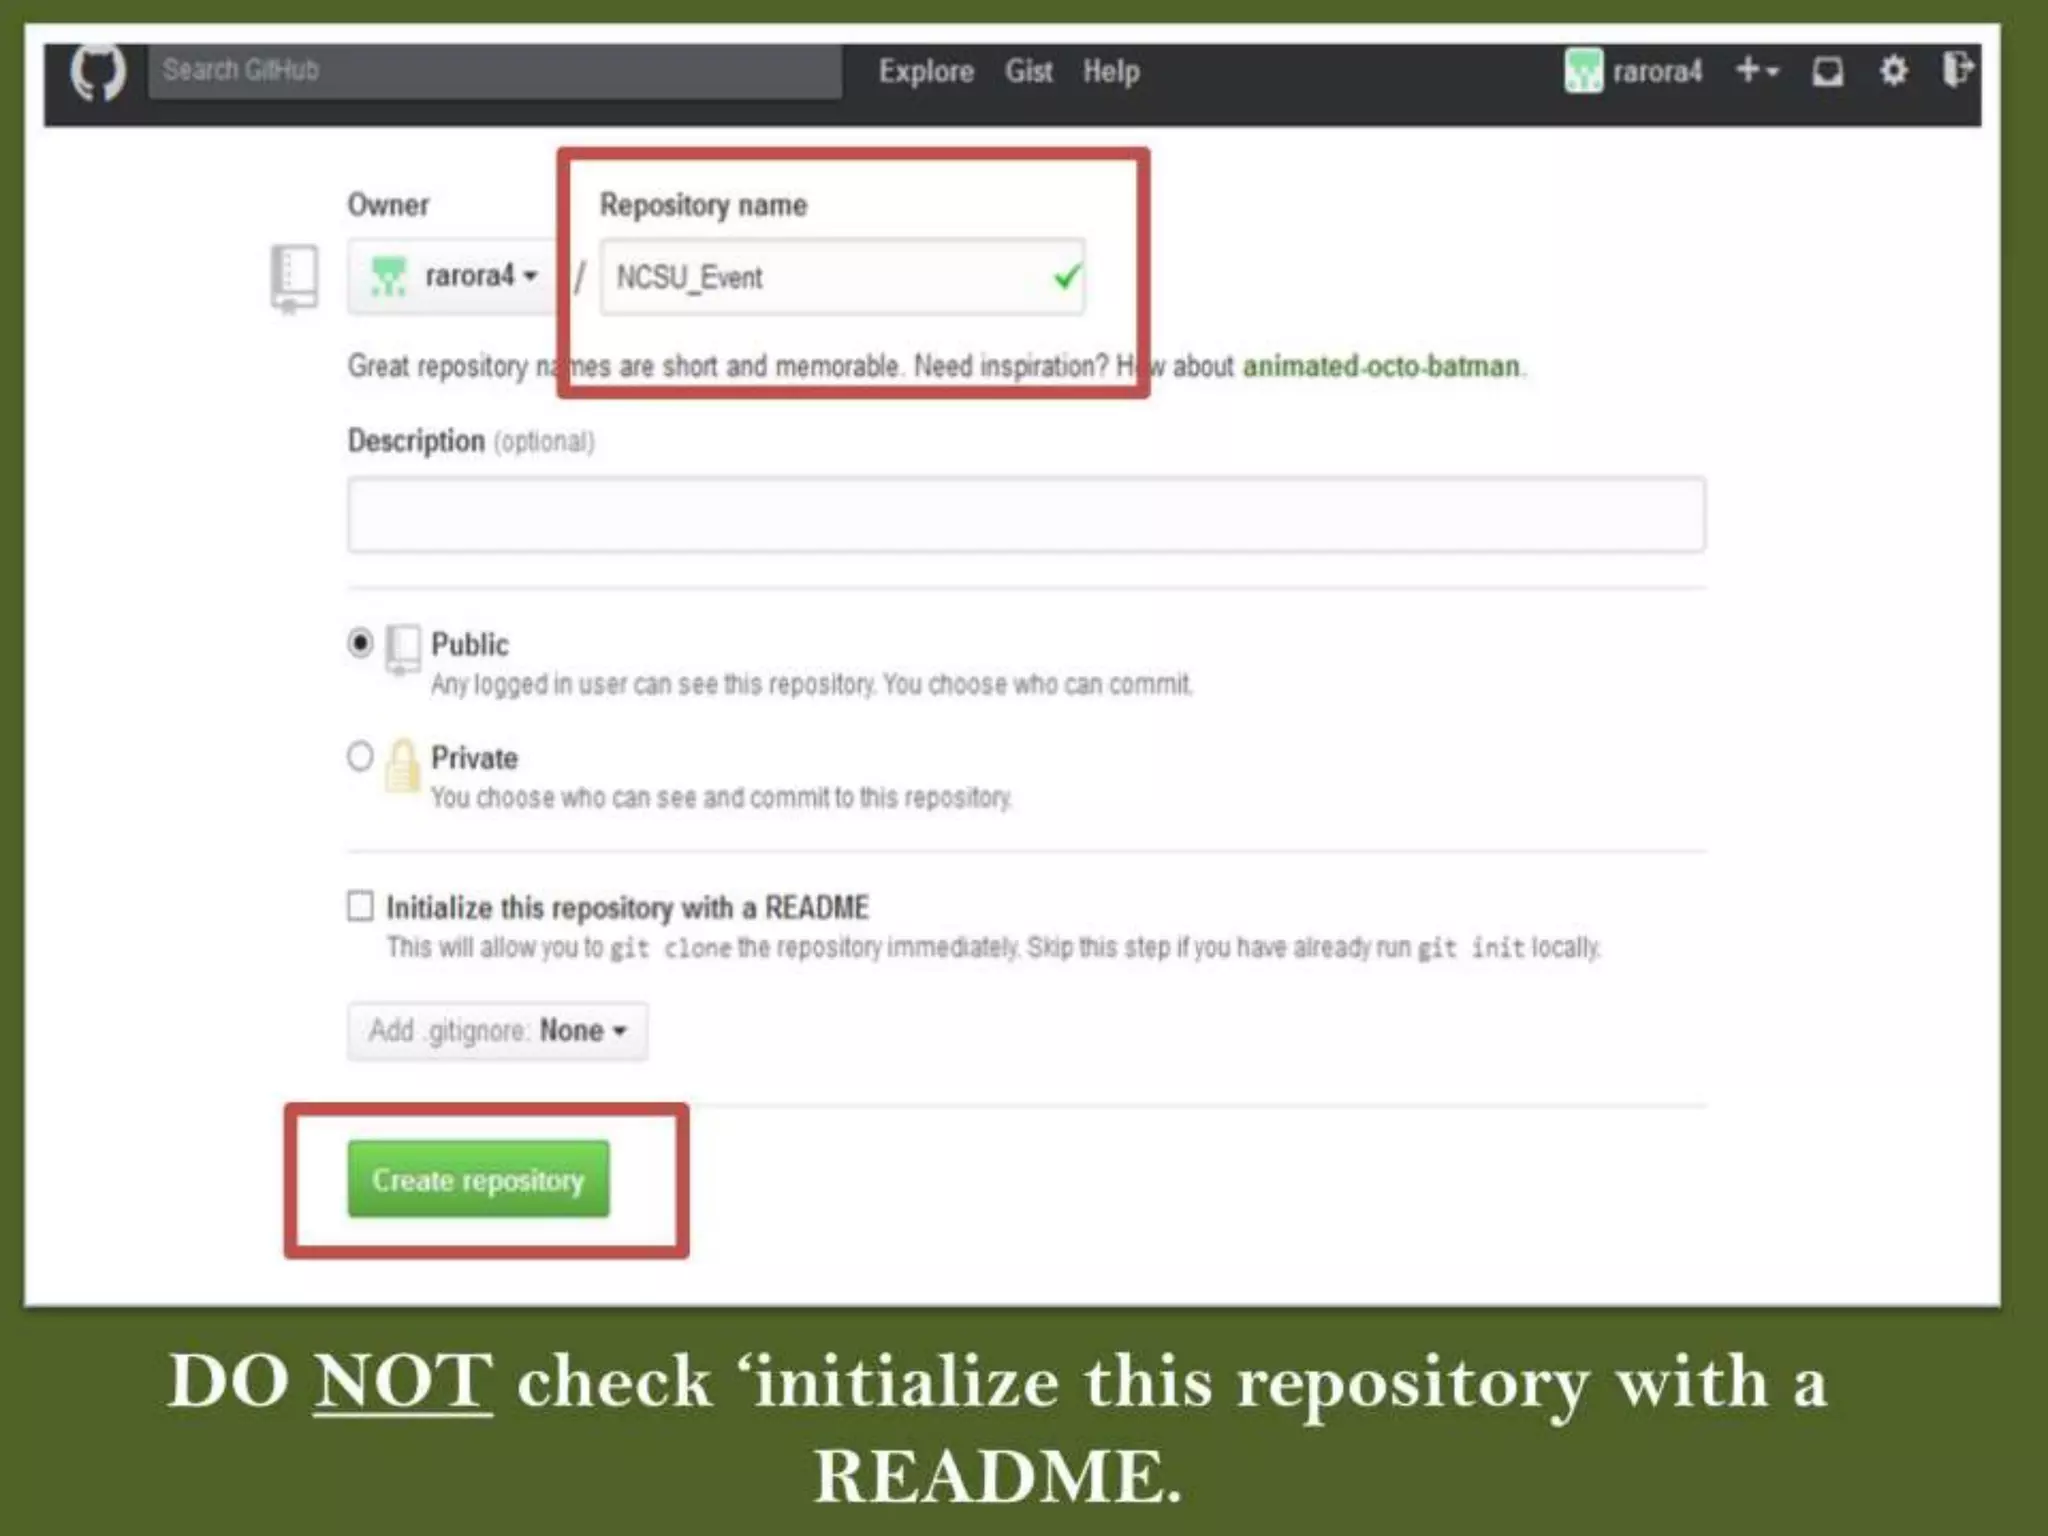Viewport: 2048px width, 1536px height.
Task: Open the plus create-new dropdown
Action: [1757, 71]
